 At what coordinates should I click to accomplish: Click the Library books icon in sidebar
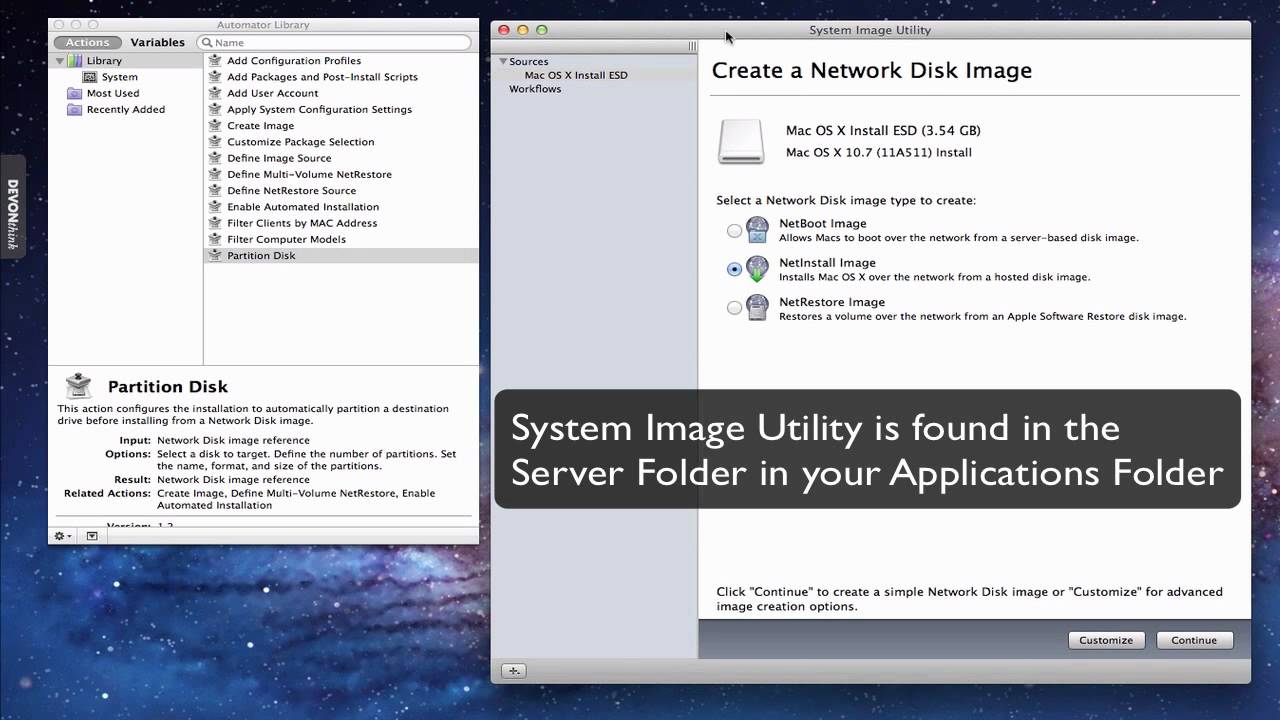[75, 61]
